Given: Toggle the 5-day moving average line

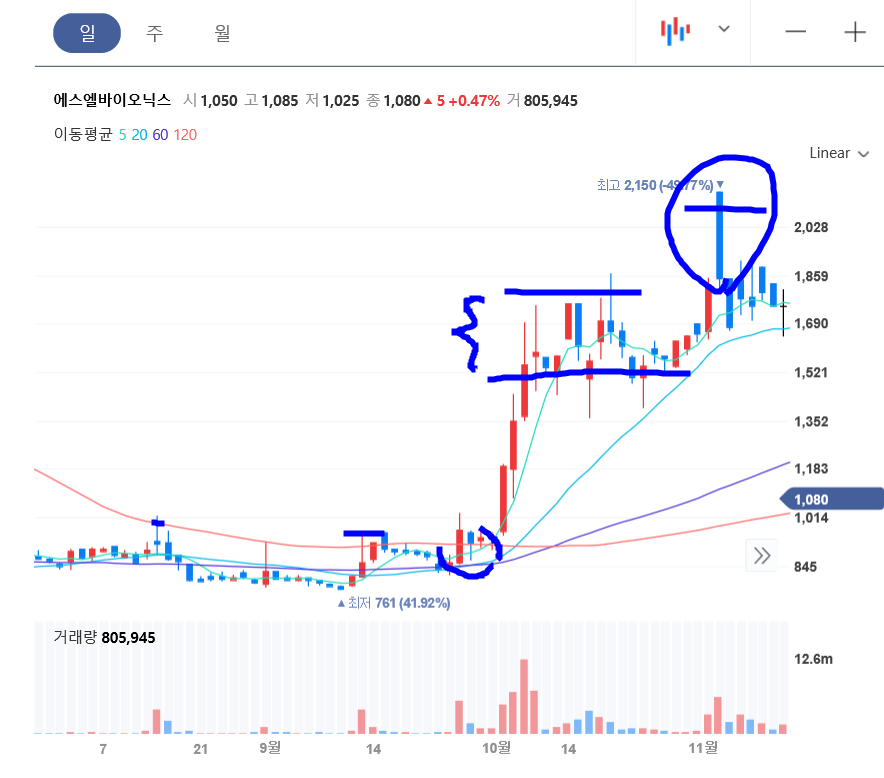Looking at the screenshot, I should (x=122, y=135).
